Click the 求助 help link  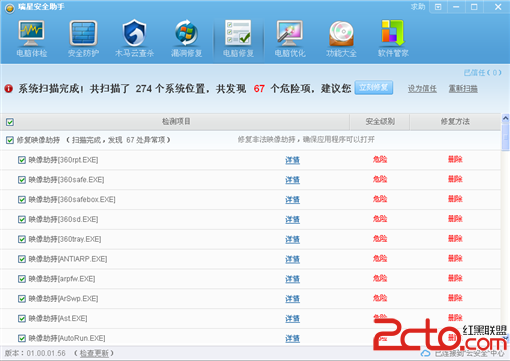(x=418, y=7)
